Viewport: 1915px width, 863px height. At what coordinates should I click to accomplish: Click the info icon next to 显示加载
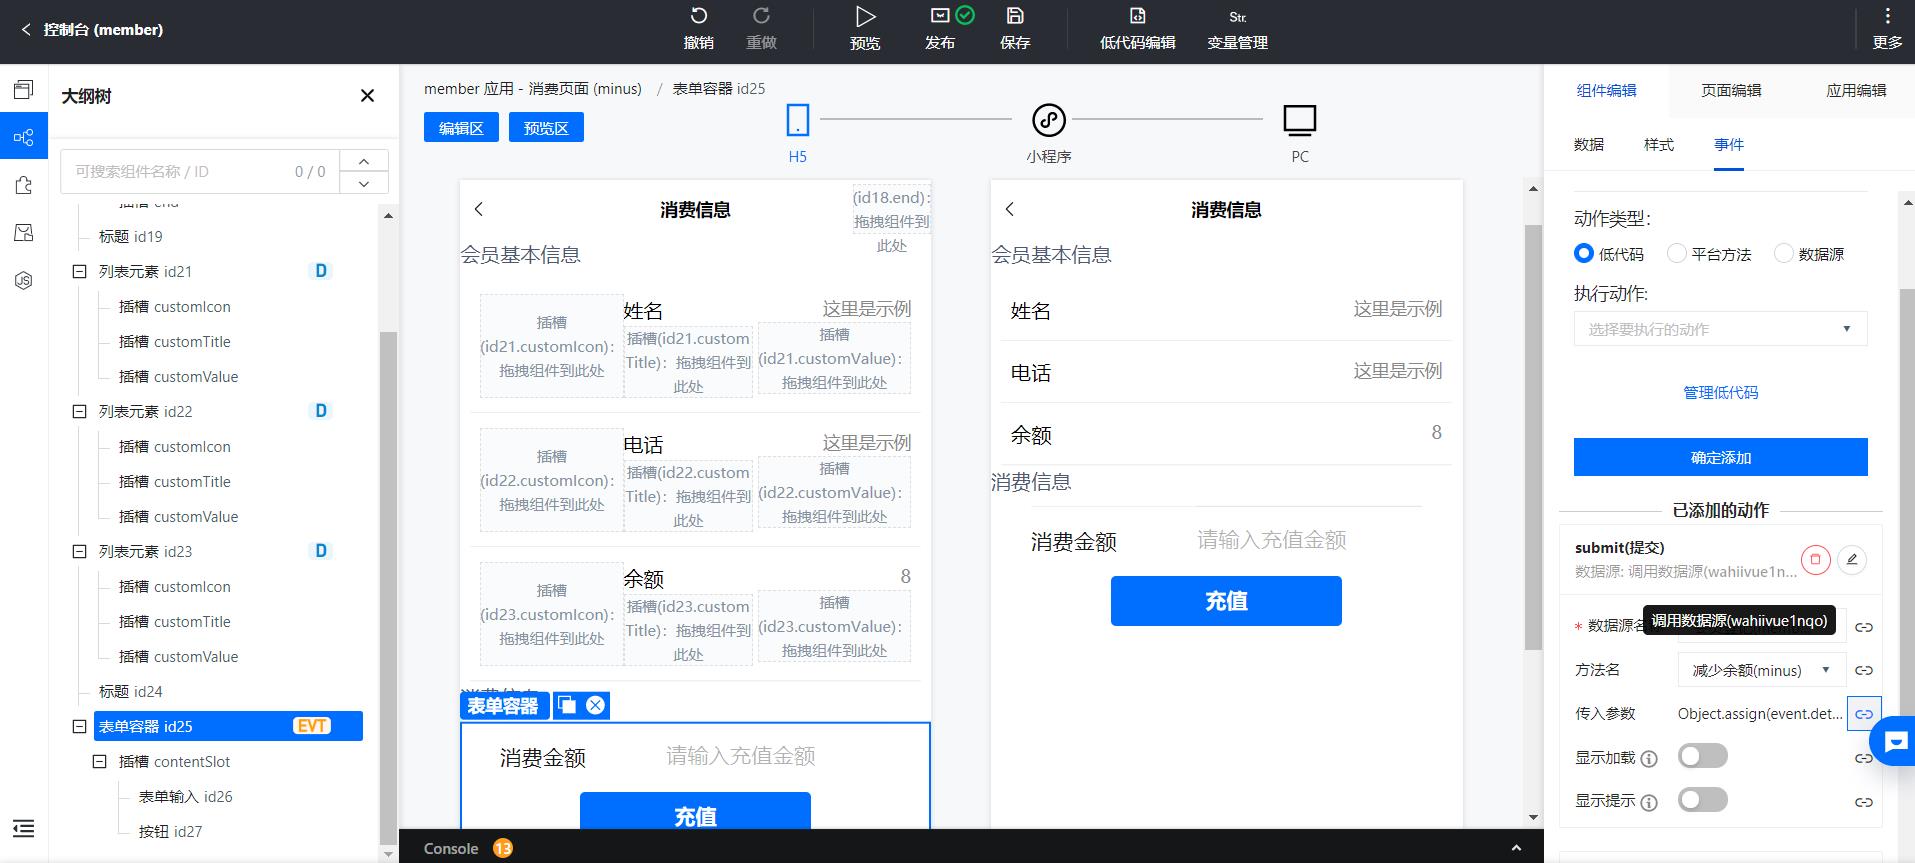(1649, 759)
